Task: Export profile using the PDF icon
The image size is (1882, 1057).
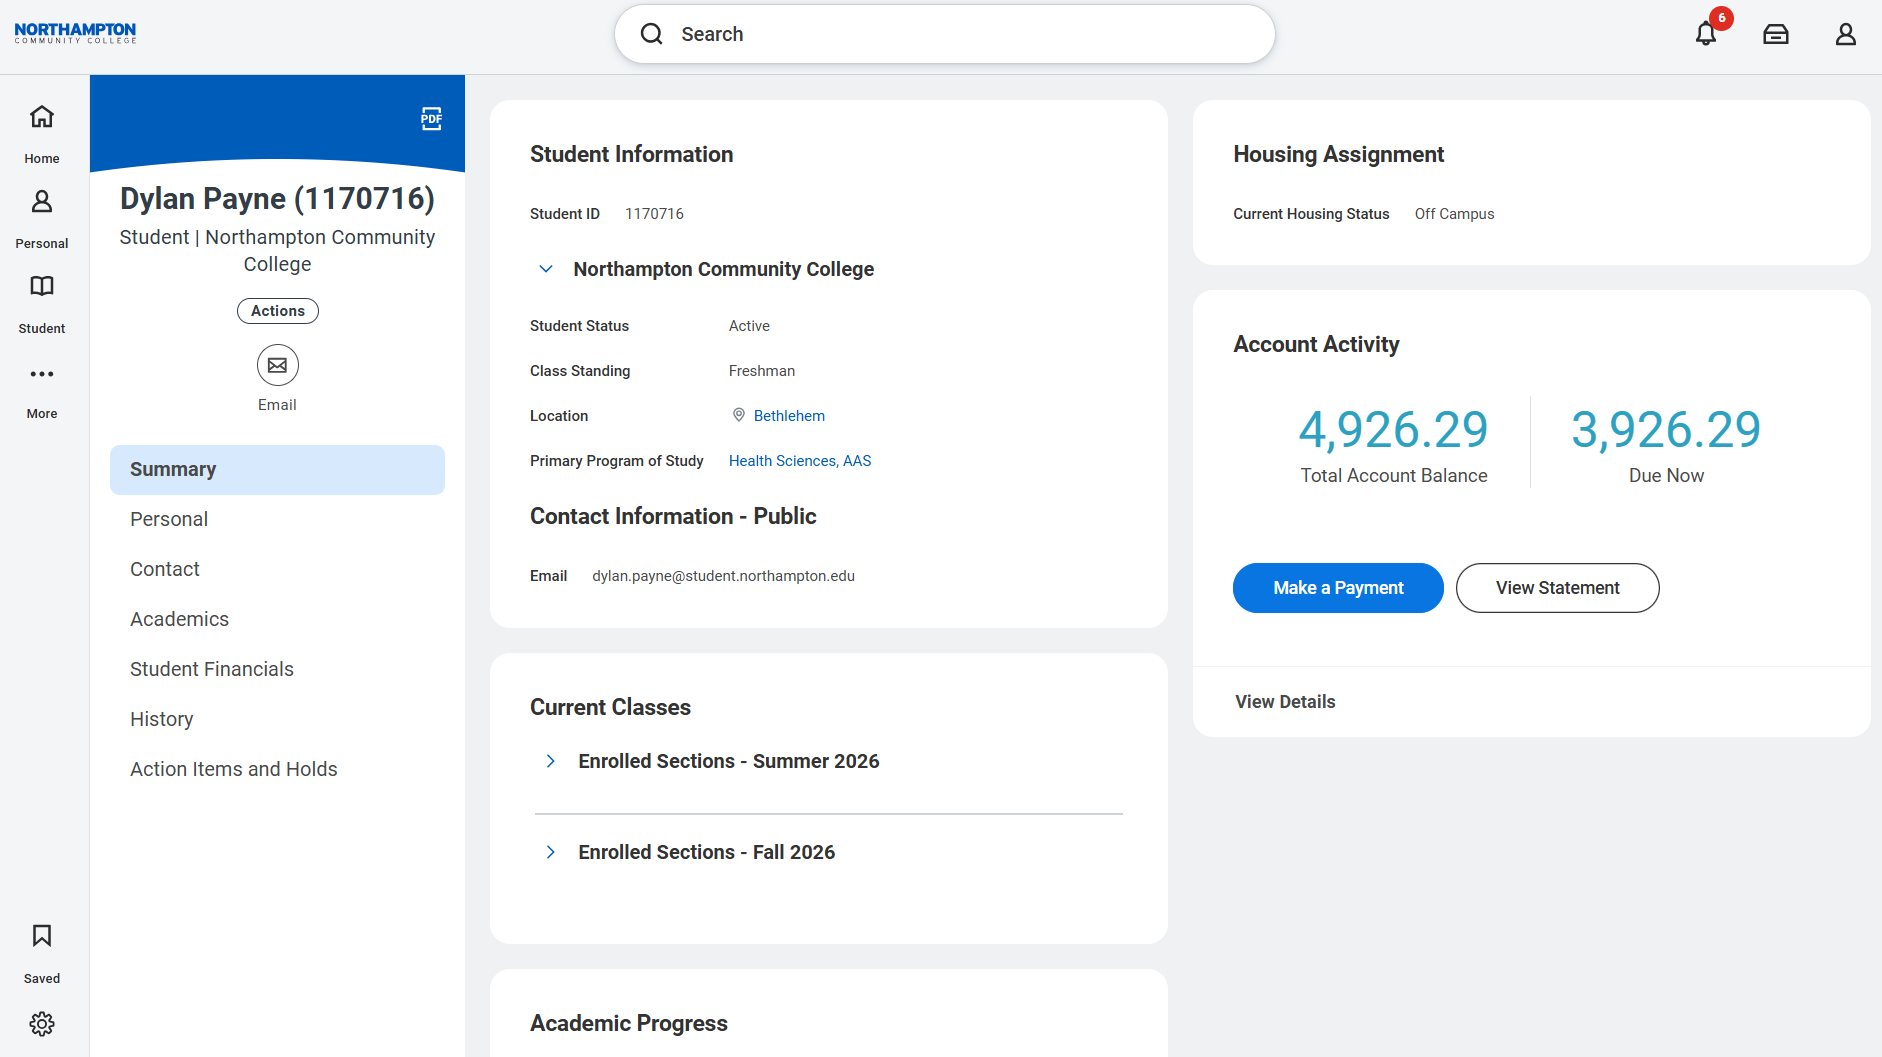Action: pyautogui.click(x=431, y=119)
